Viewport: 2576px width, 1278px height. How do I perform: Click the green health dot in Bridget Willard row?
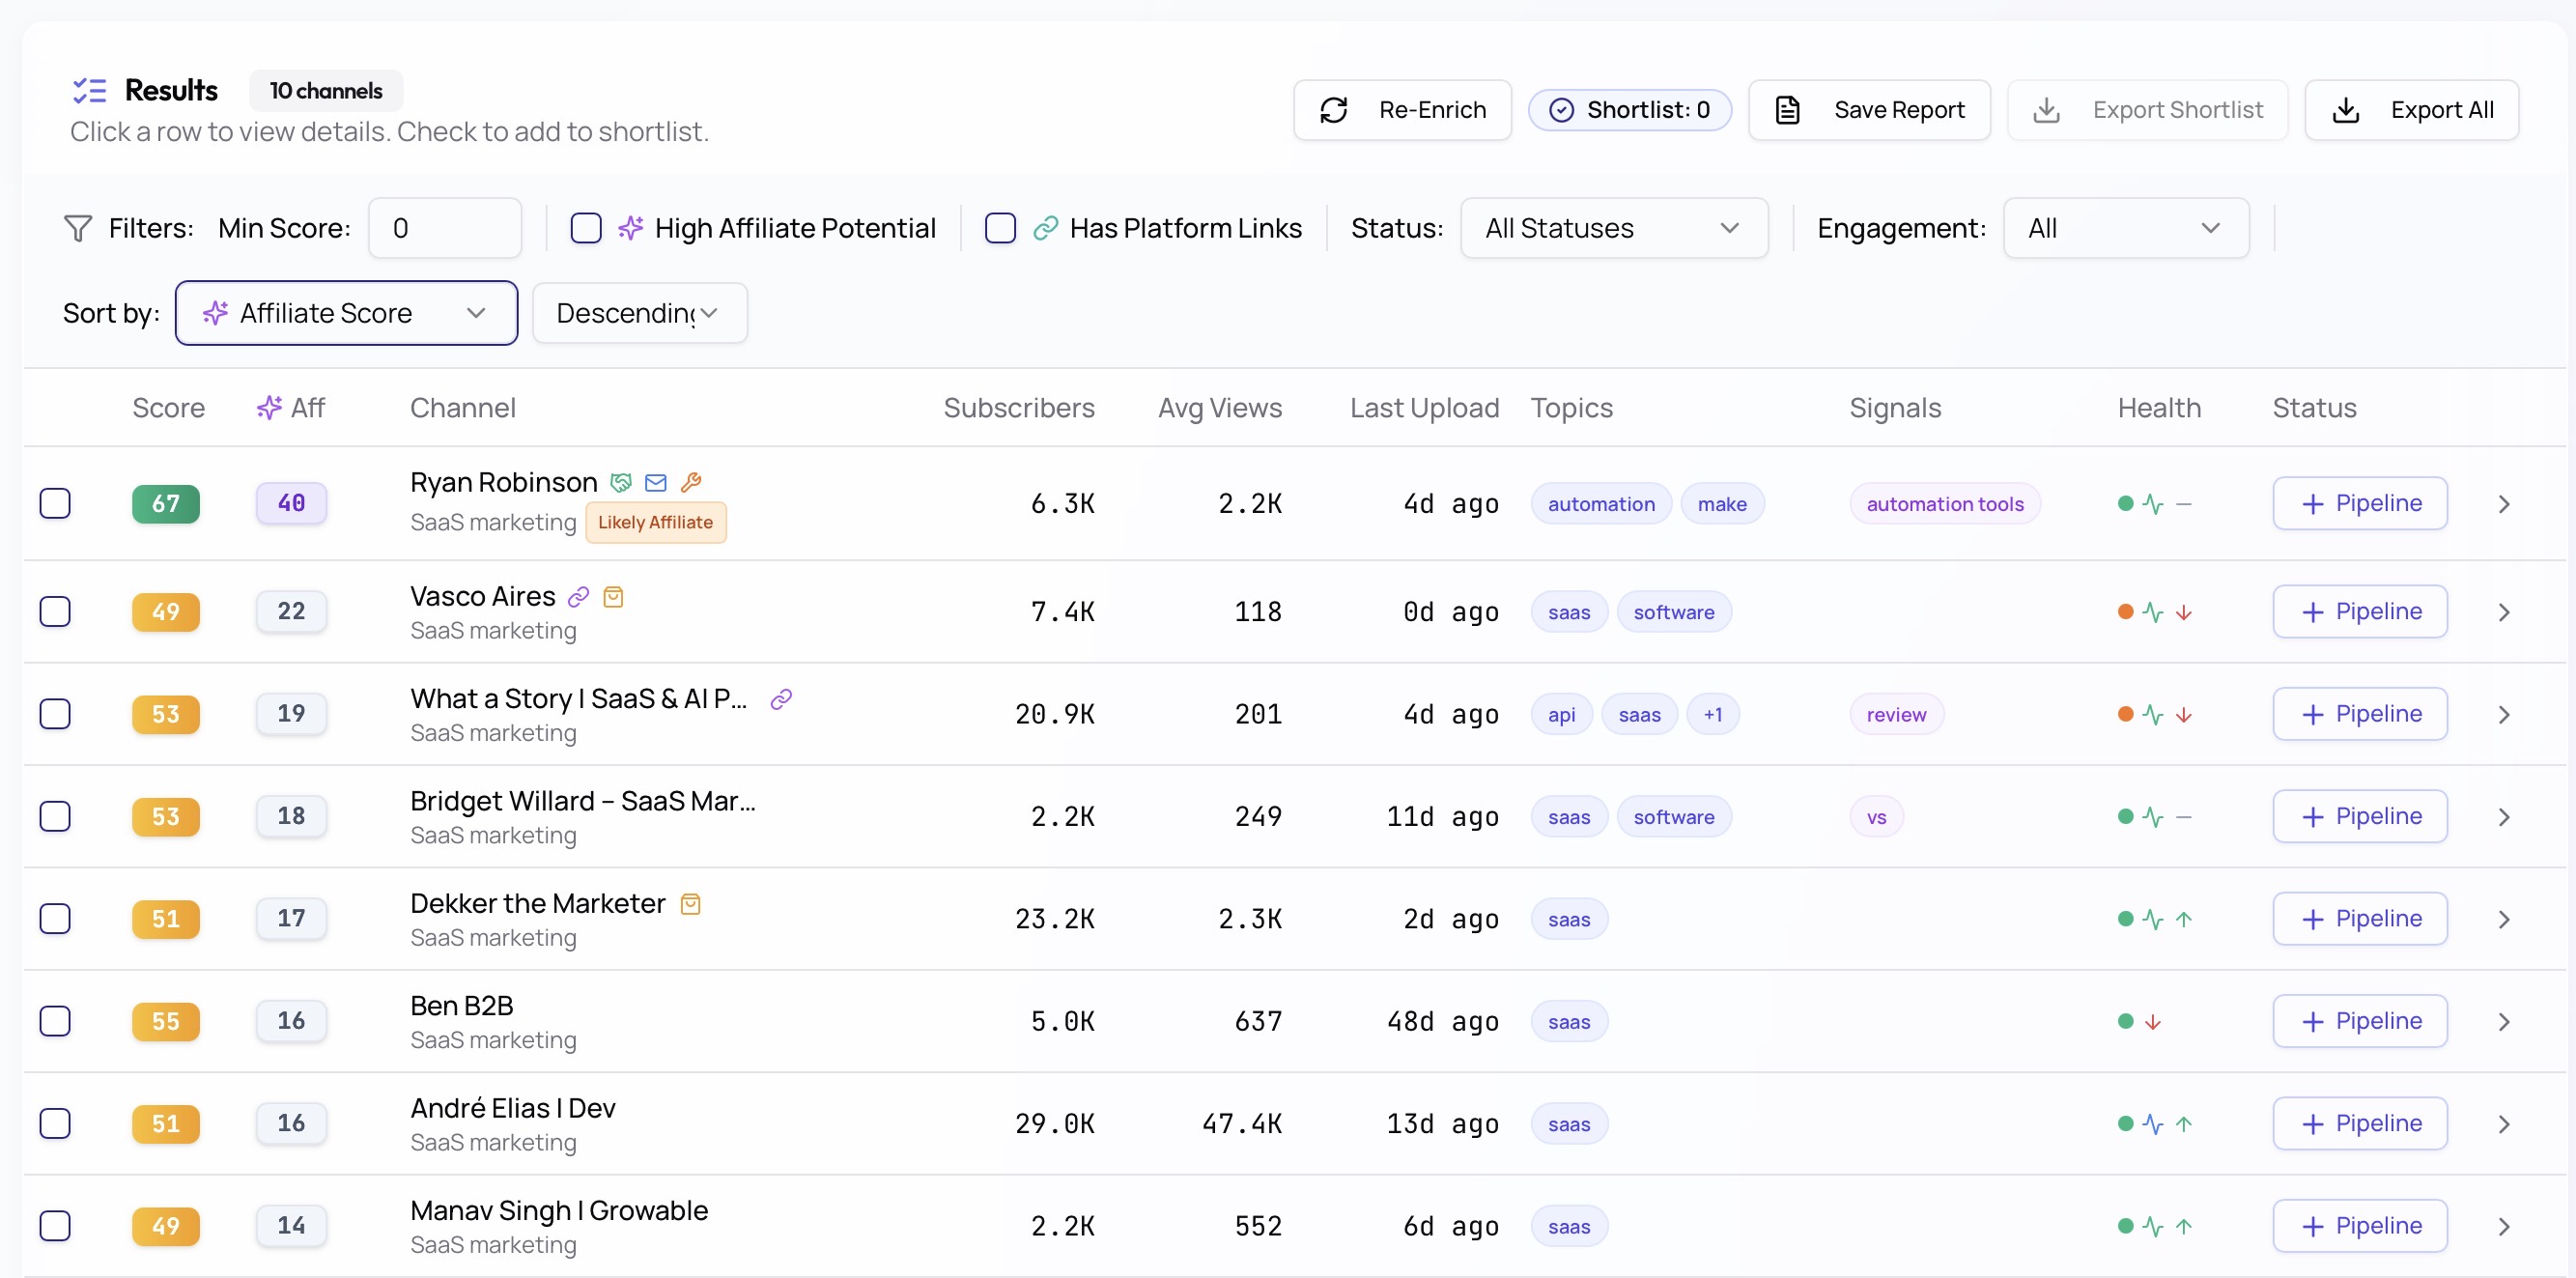click(x=2126, y=817)
